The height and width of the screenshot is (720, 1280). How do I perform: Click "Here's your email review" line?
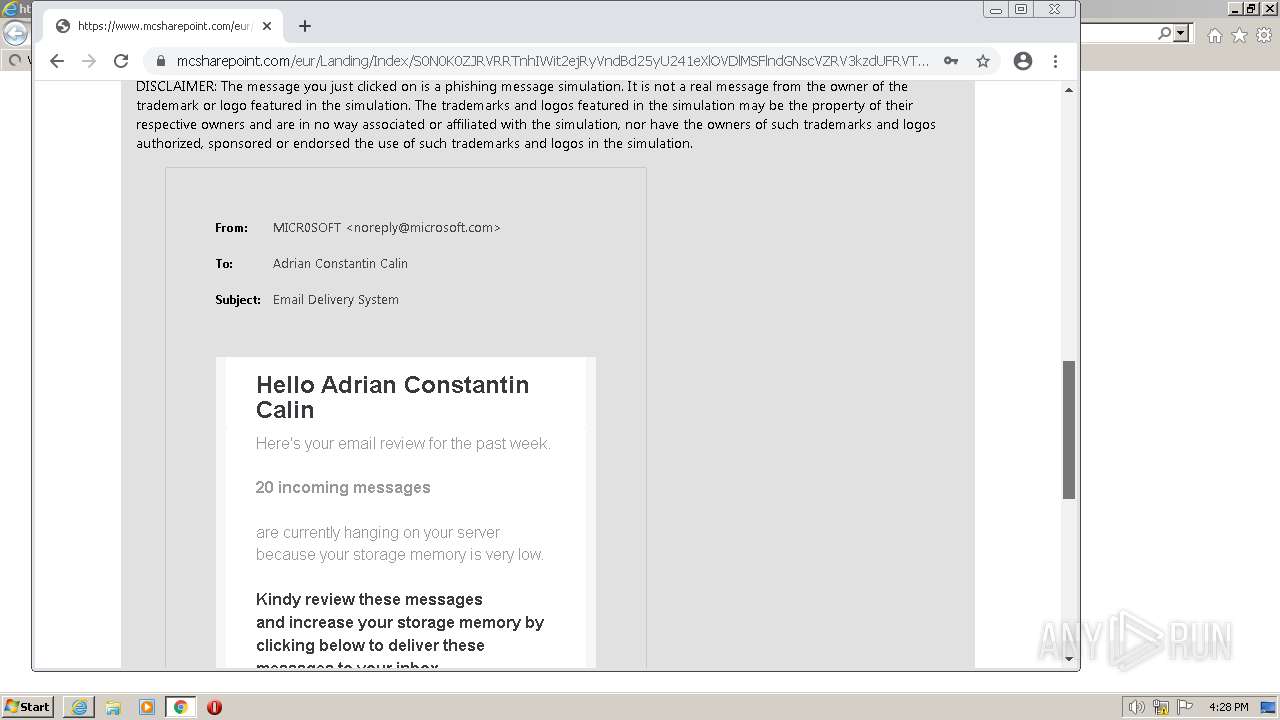(403, 444)
